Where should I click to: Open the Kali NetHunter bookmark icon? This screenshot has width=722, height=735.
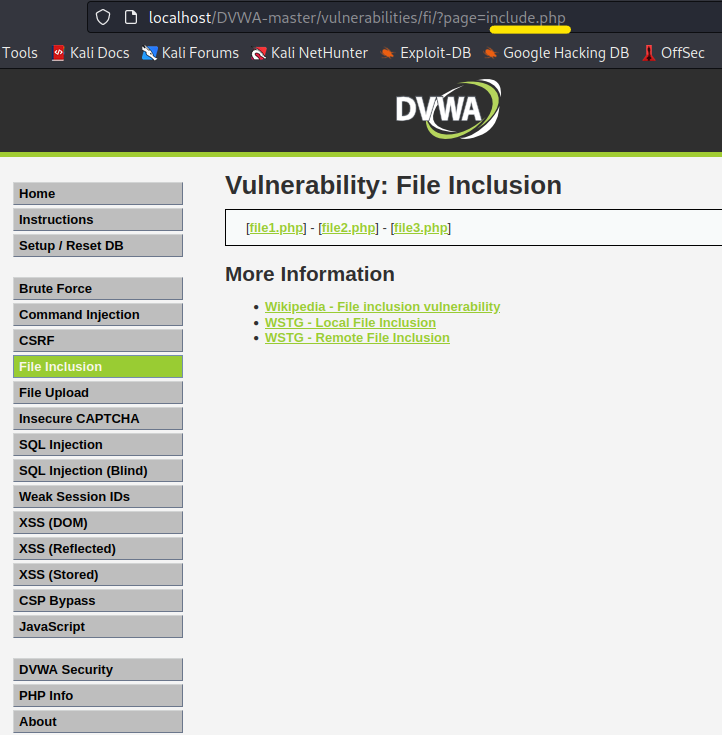[x=258, y=53]
